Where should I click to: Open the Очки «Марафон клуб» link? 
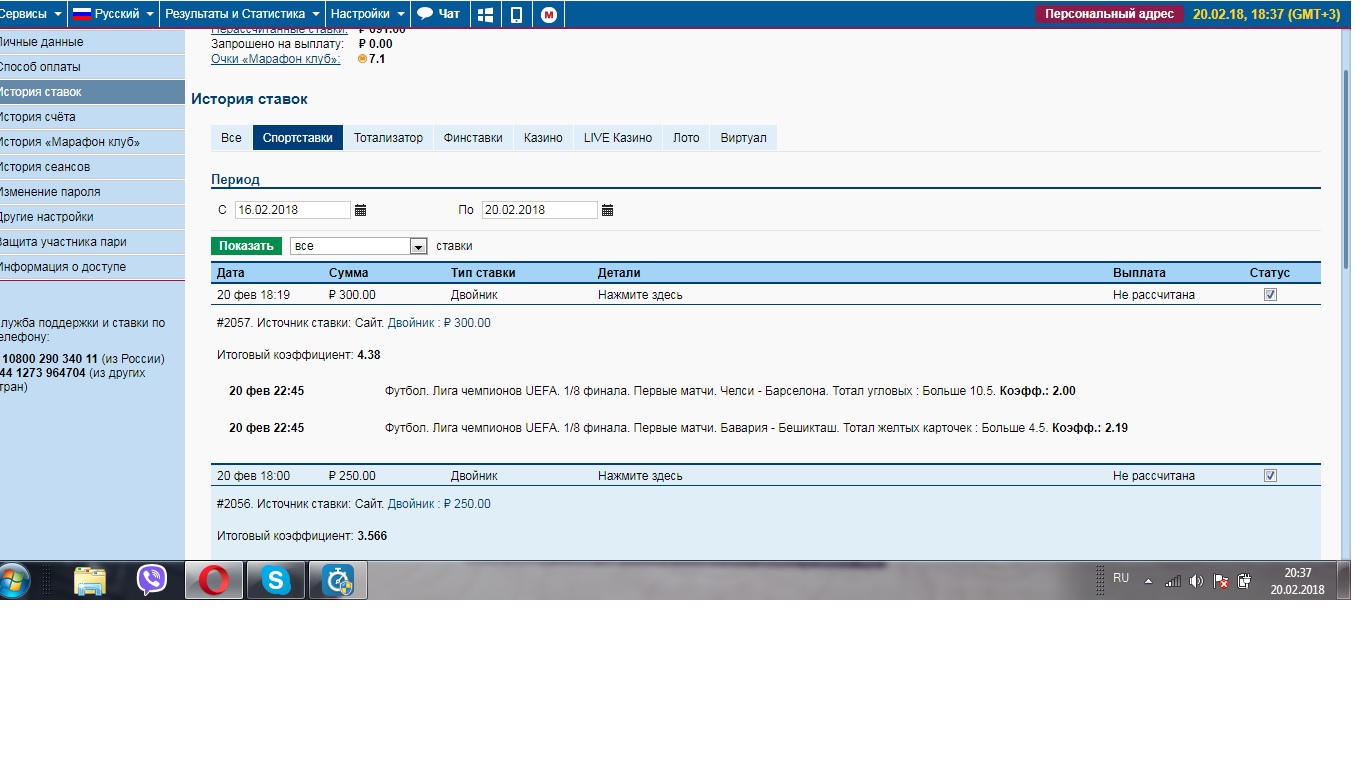[x=275, y=59]
